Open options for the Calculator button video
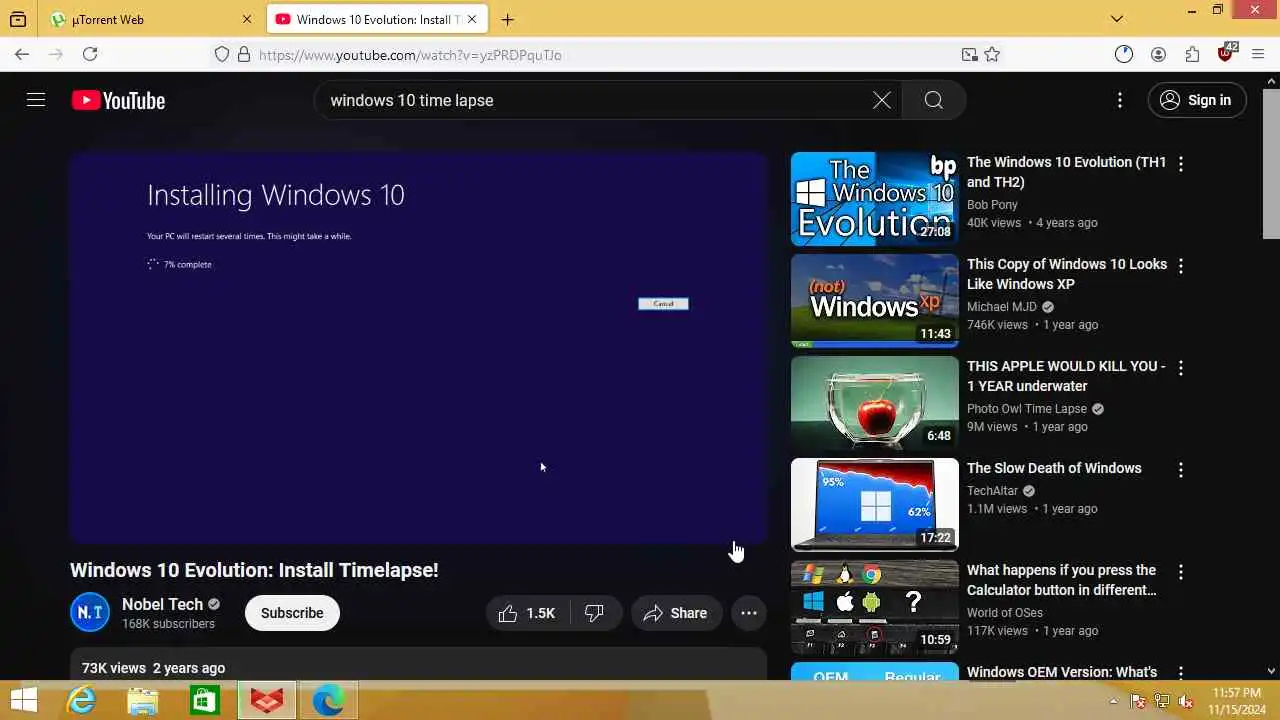1280x720 pixels. click(1181, 571)
